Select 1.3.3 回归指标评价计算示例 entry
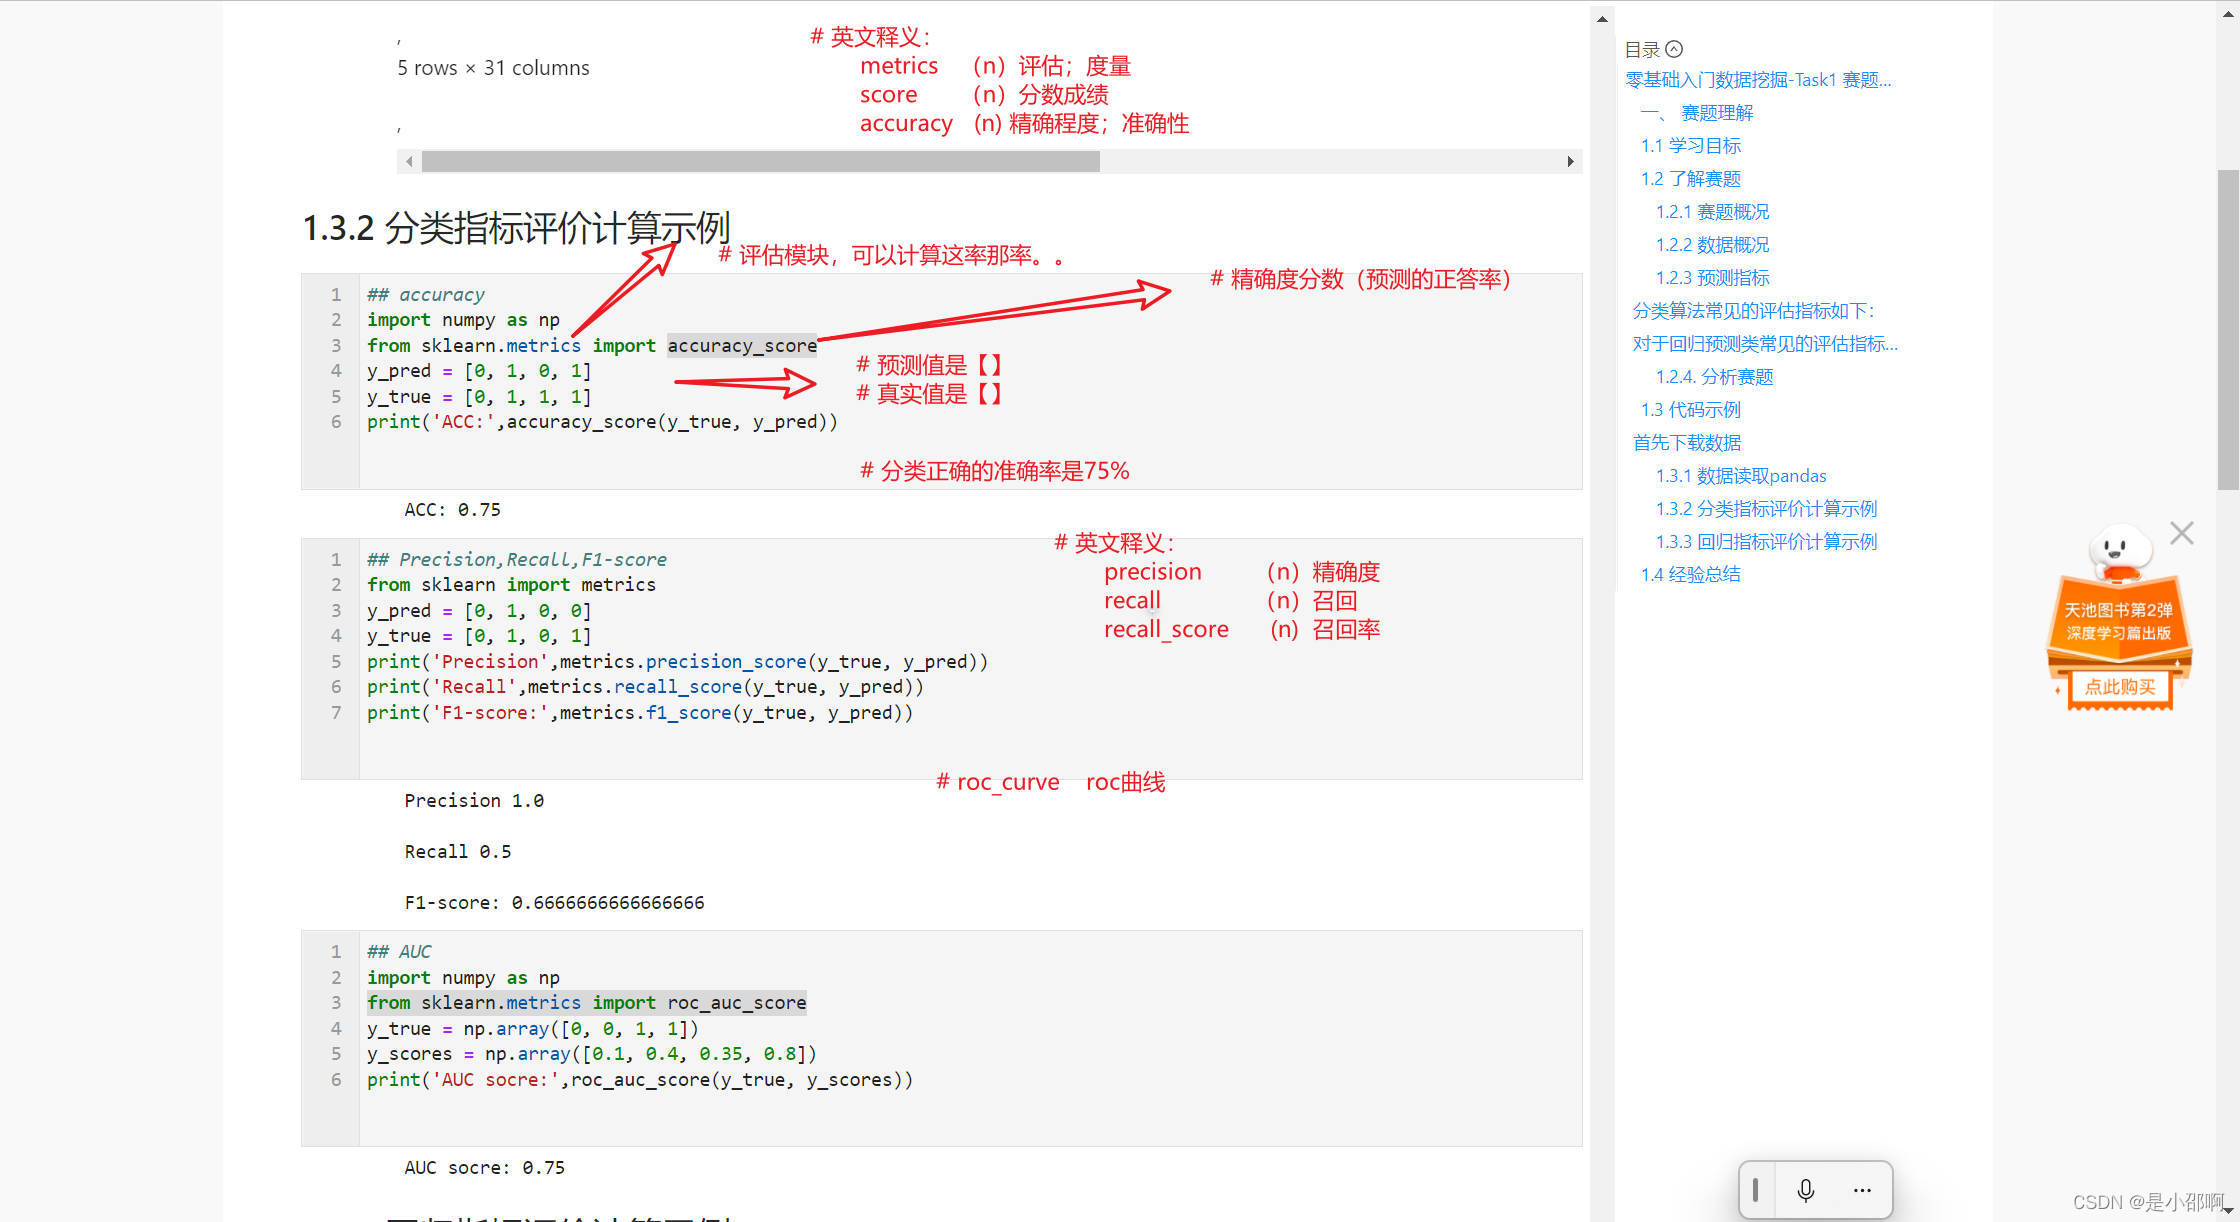This screenshot has width=2240, height=1222. pos(1766,542)
